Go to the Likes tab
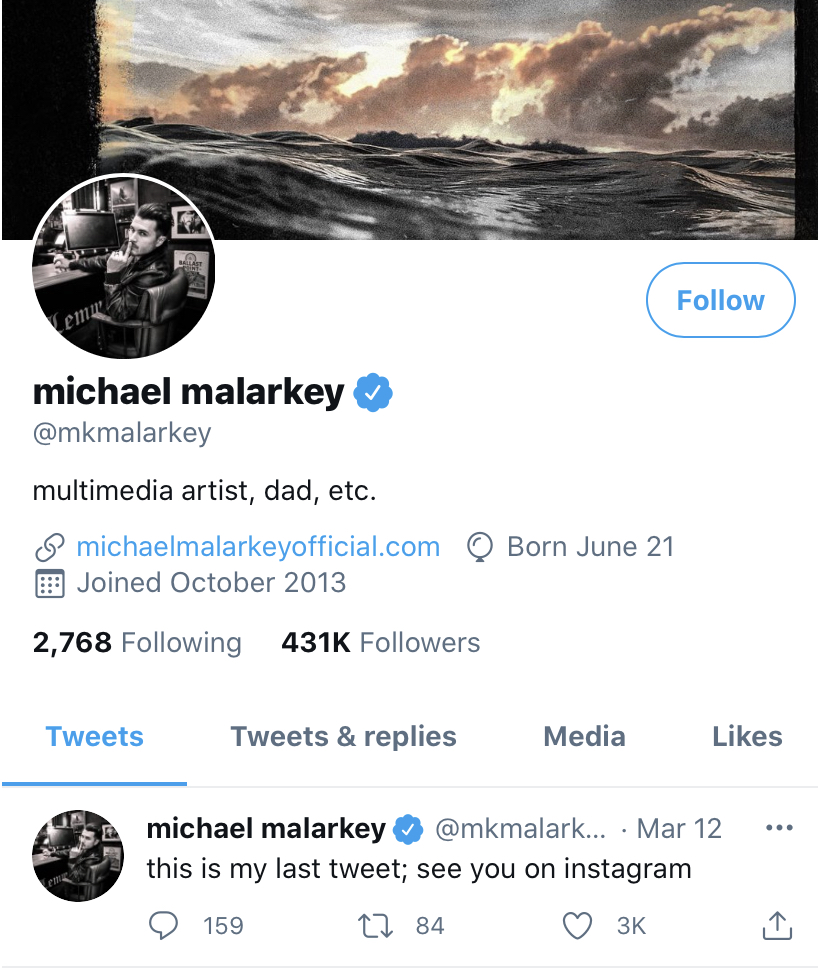This screenshot has height=972, width=818. (747, 737)
